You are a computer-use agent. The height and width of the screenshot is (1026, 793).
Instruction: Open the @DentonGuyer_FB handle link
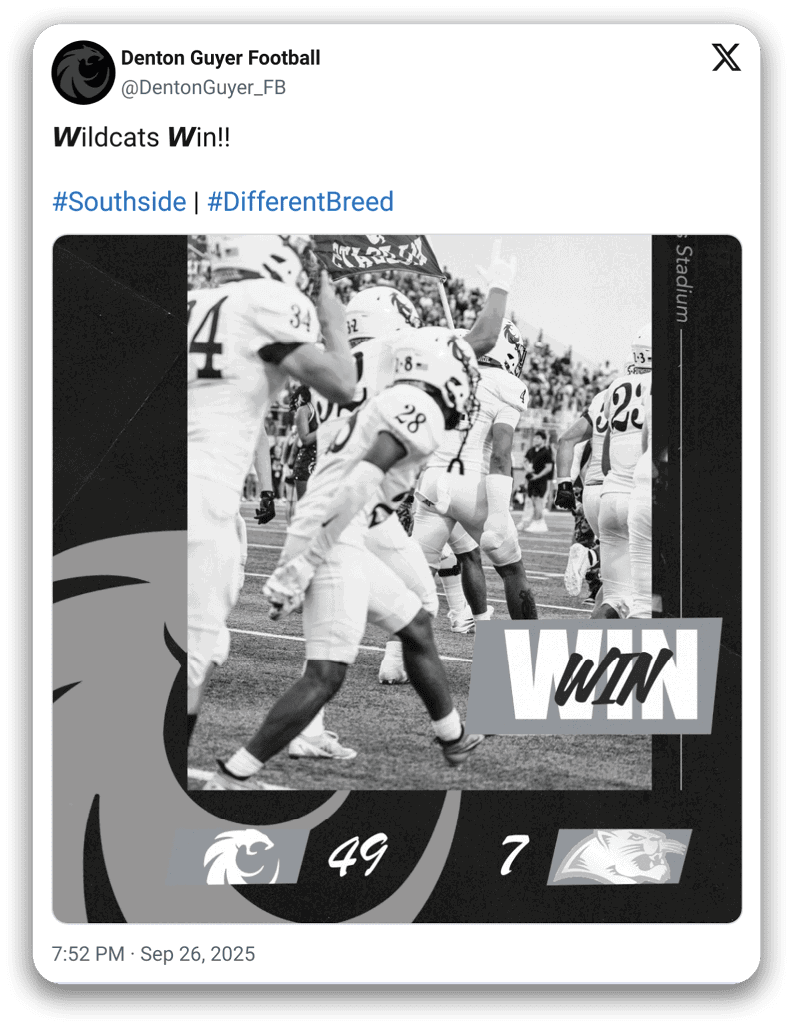pyautogui.click(x=203, y=87)
